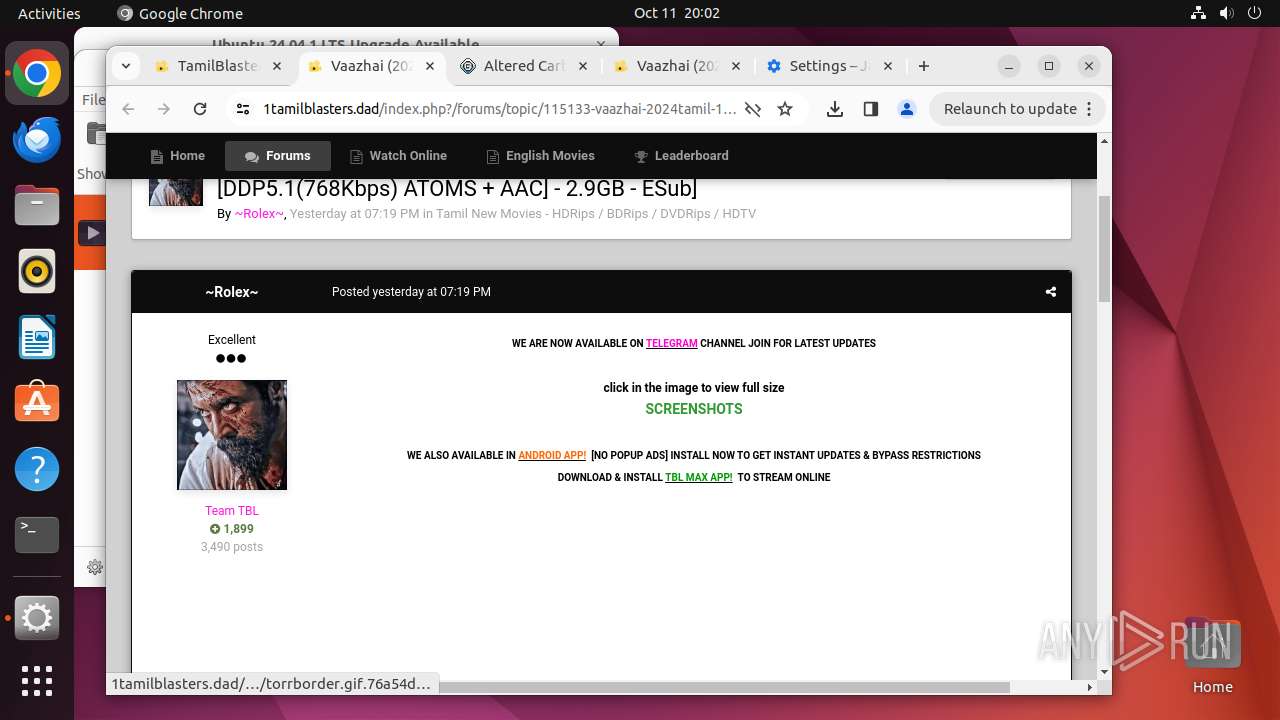Open the TBL MAX APP! link

coord(699,477)
